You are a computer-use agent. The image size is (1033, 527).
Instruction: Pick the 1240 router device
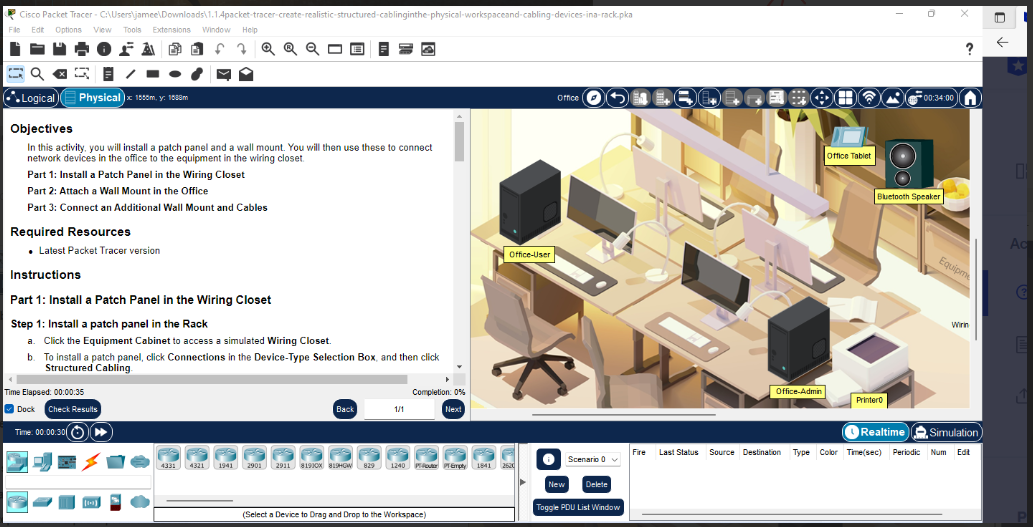click(x=398, y=457)
